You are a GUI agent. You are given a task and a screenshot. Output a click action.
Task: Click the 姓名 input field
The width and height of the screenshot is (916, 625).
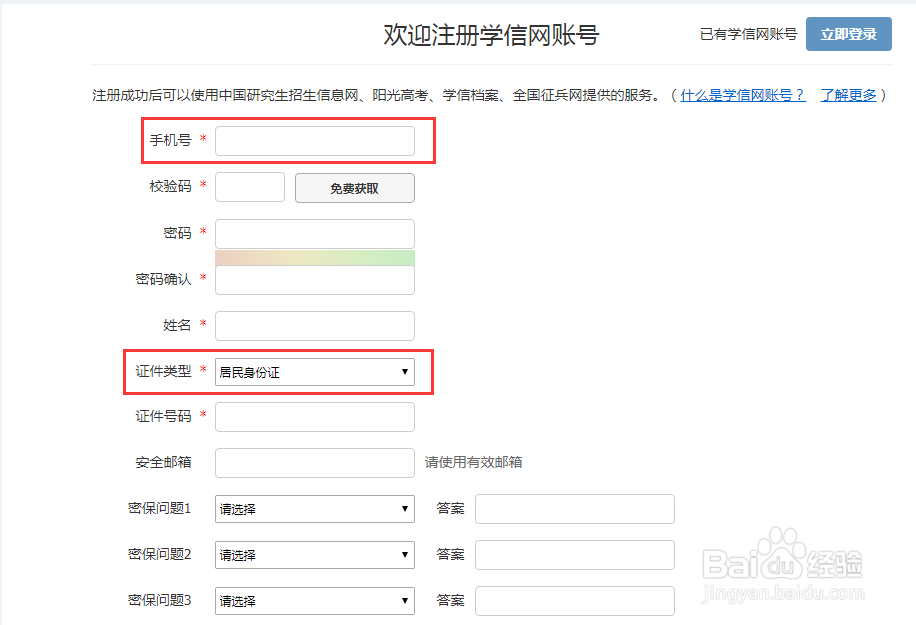pos(315,326)
